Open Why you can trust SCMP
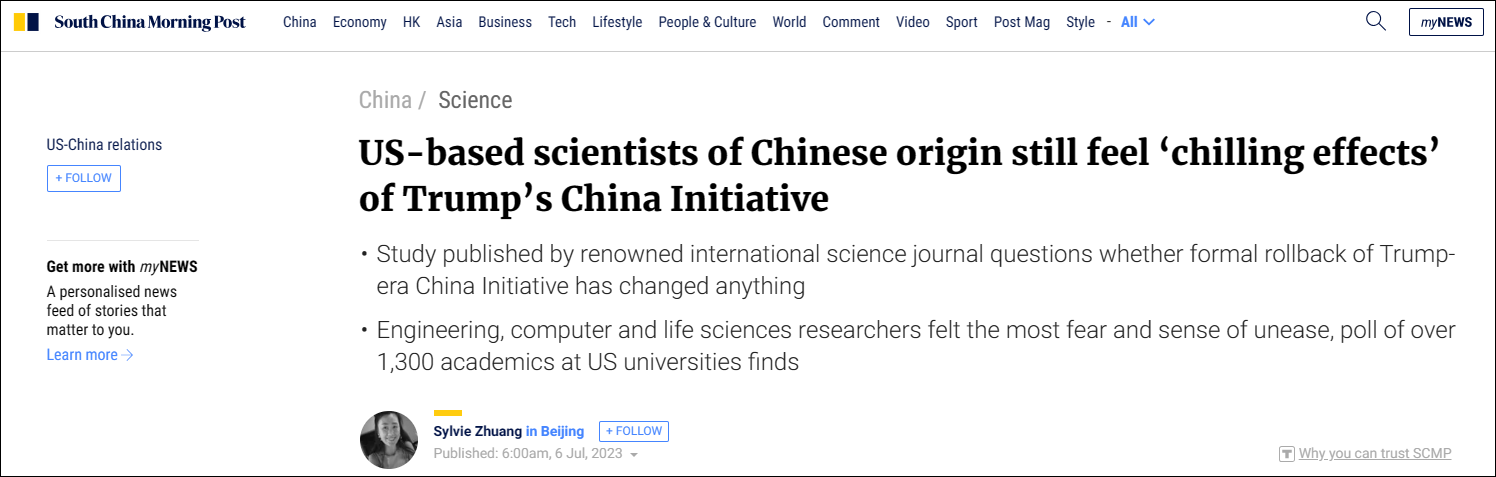This screenshot has height=477, width=1496. 1375,454
